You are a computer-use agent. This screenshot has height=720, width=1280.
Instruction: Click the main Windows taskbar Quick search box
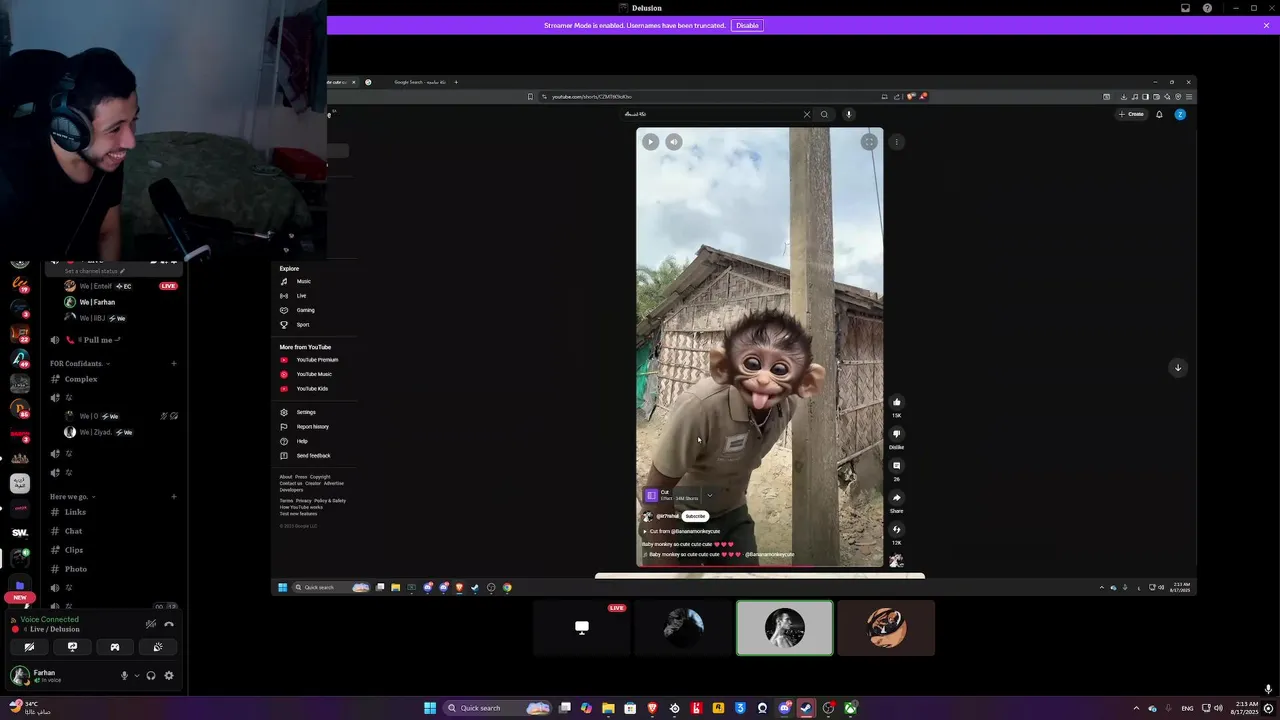[497, 708]
